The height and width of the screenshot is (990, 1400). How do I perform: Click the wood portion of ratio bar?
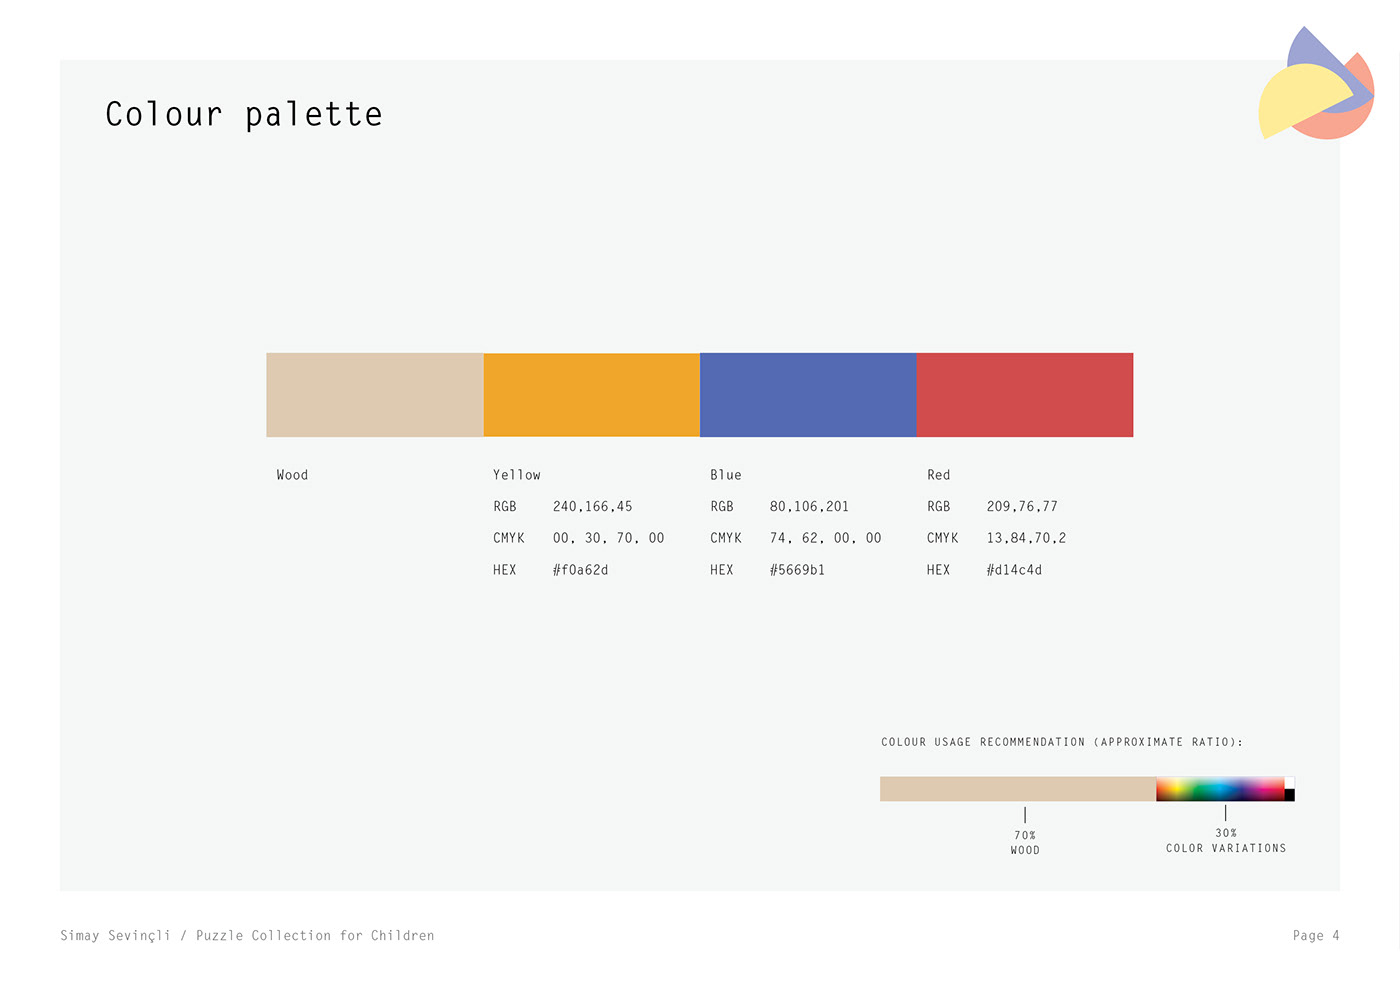[1017, 789]
